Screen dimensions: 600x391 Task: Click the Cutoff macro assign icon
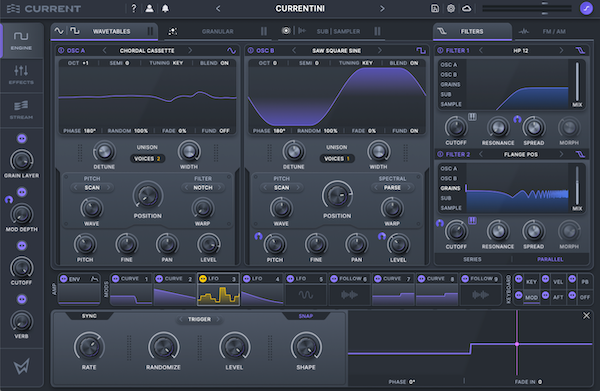point(22,246)
